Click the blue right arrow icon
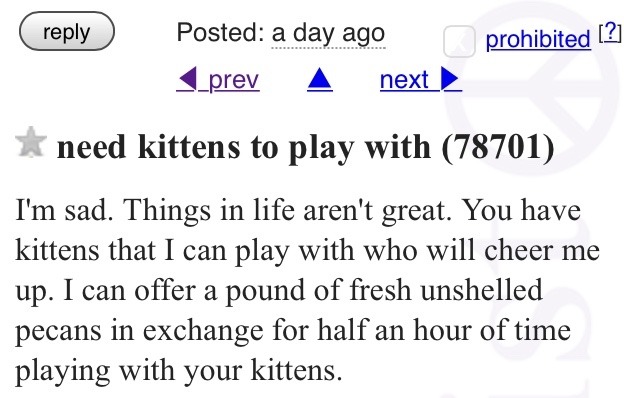624x398 pixels. click(450, 79)
